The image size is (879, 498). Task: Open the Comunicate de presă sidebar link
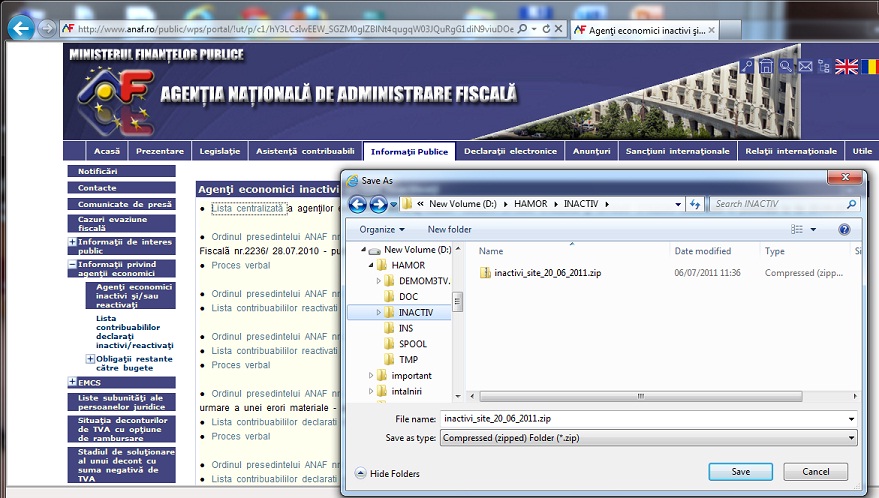122,204
